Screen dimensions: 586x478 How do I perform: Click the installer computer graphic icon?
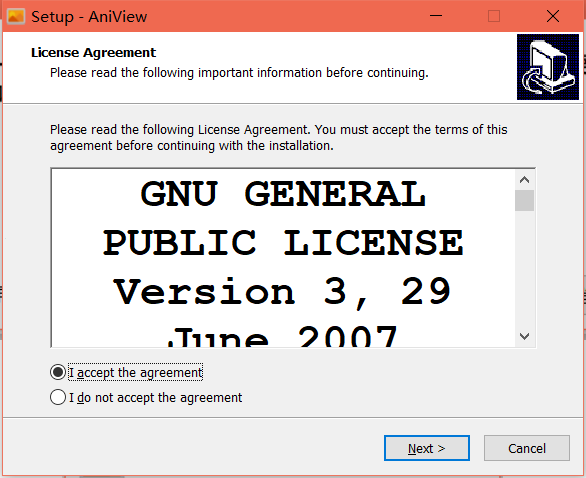[x=548, y=67]
